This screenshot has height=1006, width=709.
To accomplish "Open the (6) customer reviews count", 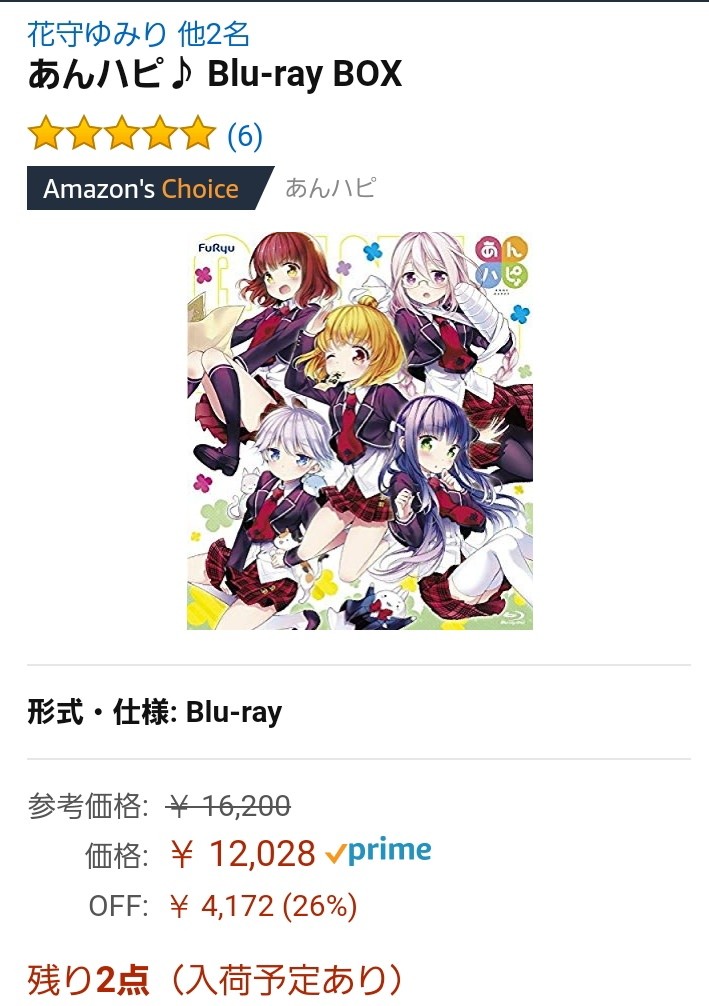I will coord(244,135).
